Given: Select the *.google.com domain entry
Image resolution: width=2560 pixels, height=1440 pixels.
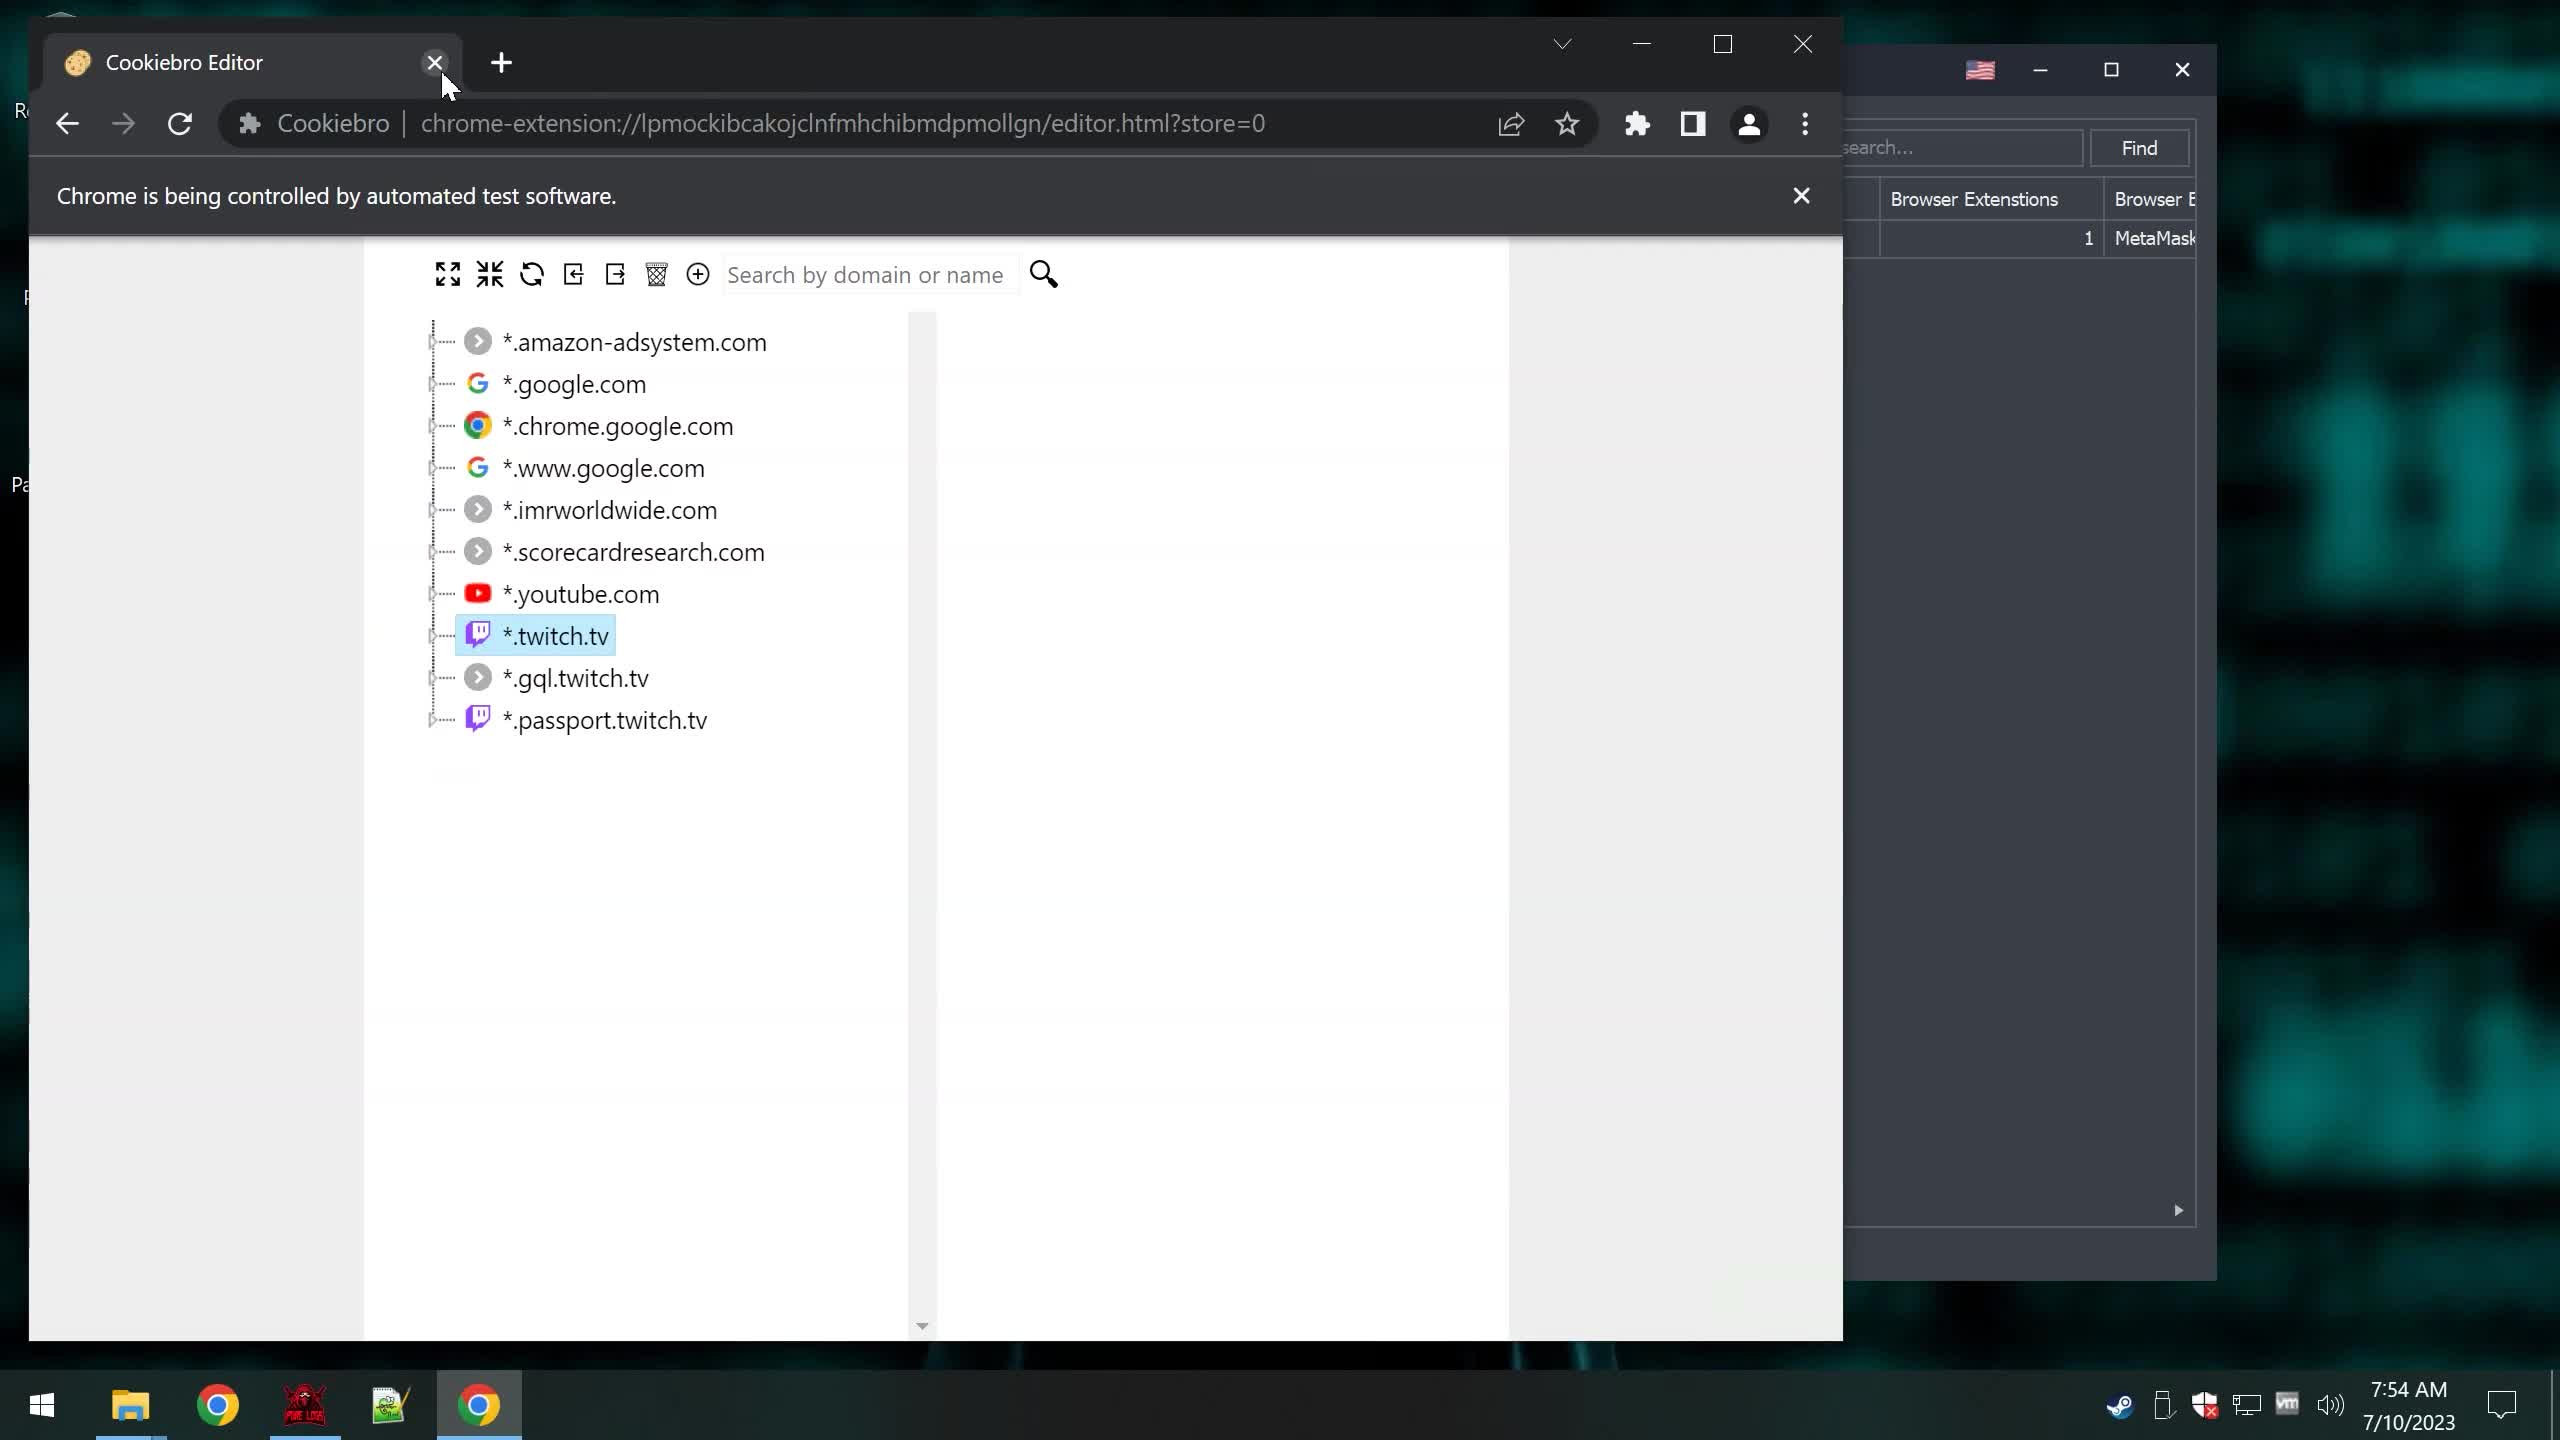Looking at the screenshot, I should [x=574, y=384].
